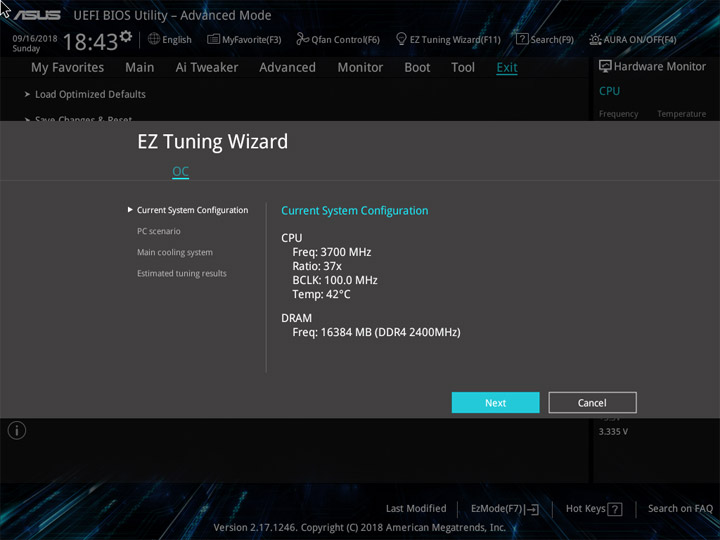Click the BIOS version copyright text
The height and width of the screenshot is (540, 720).
click(360, 527)
